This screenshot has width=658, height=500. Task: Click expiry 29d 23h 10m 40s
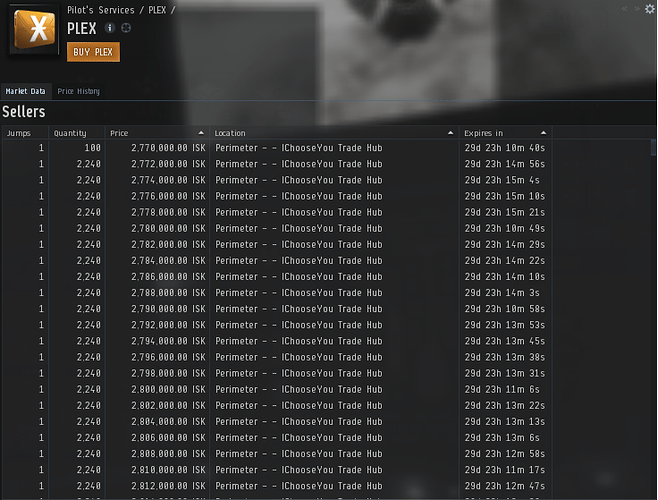[504, 148]
